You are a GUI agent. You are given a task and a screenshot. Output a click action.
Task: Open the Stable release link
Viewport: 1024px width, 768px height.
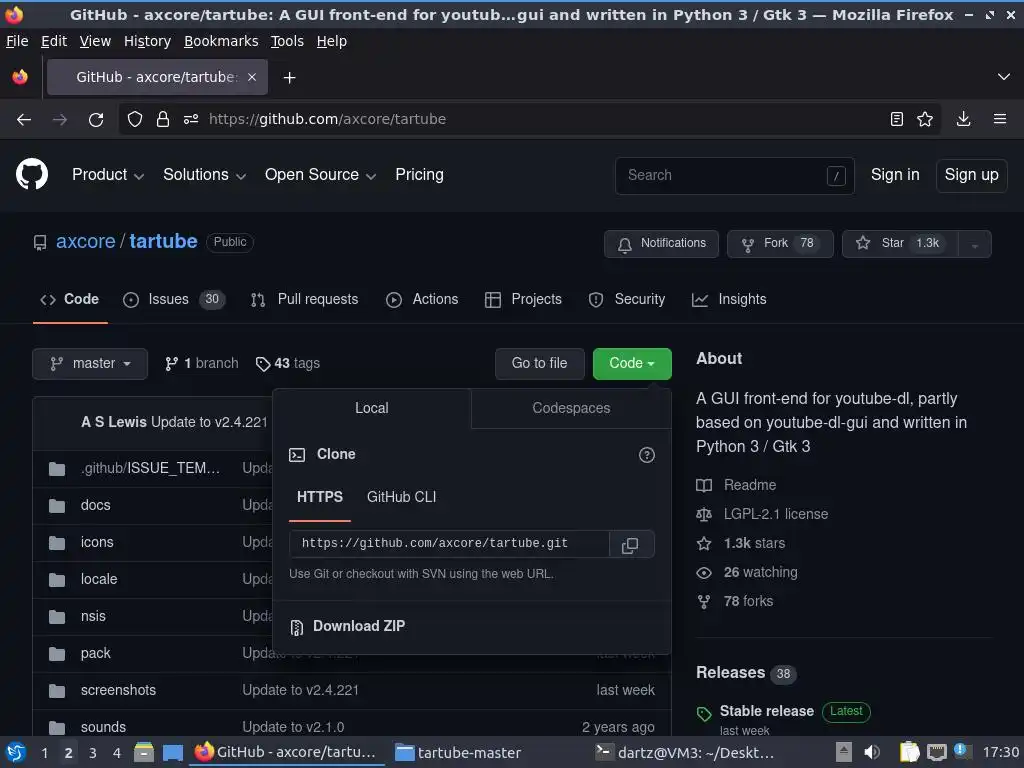click(x=767, y=711)
